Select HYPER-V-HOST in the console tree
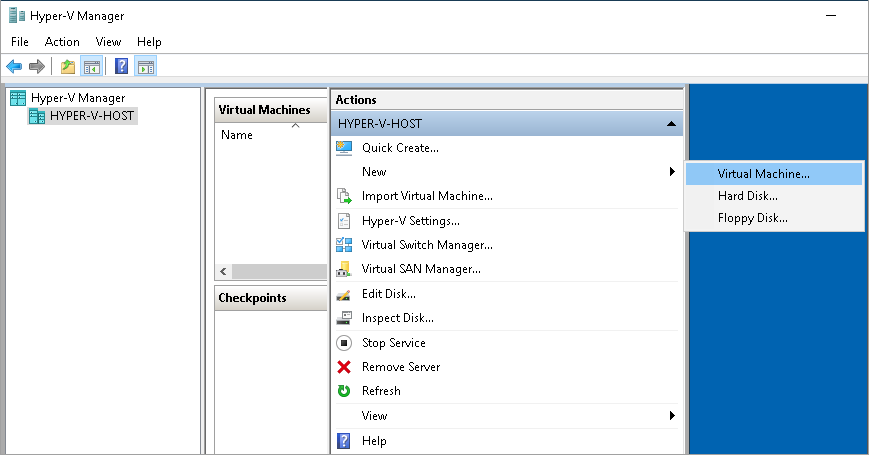 [92, 116]
